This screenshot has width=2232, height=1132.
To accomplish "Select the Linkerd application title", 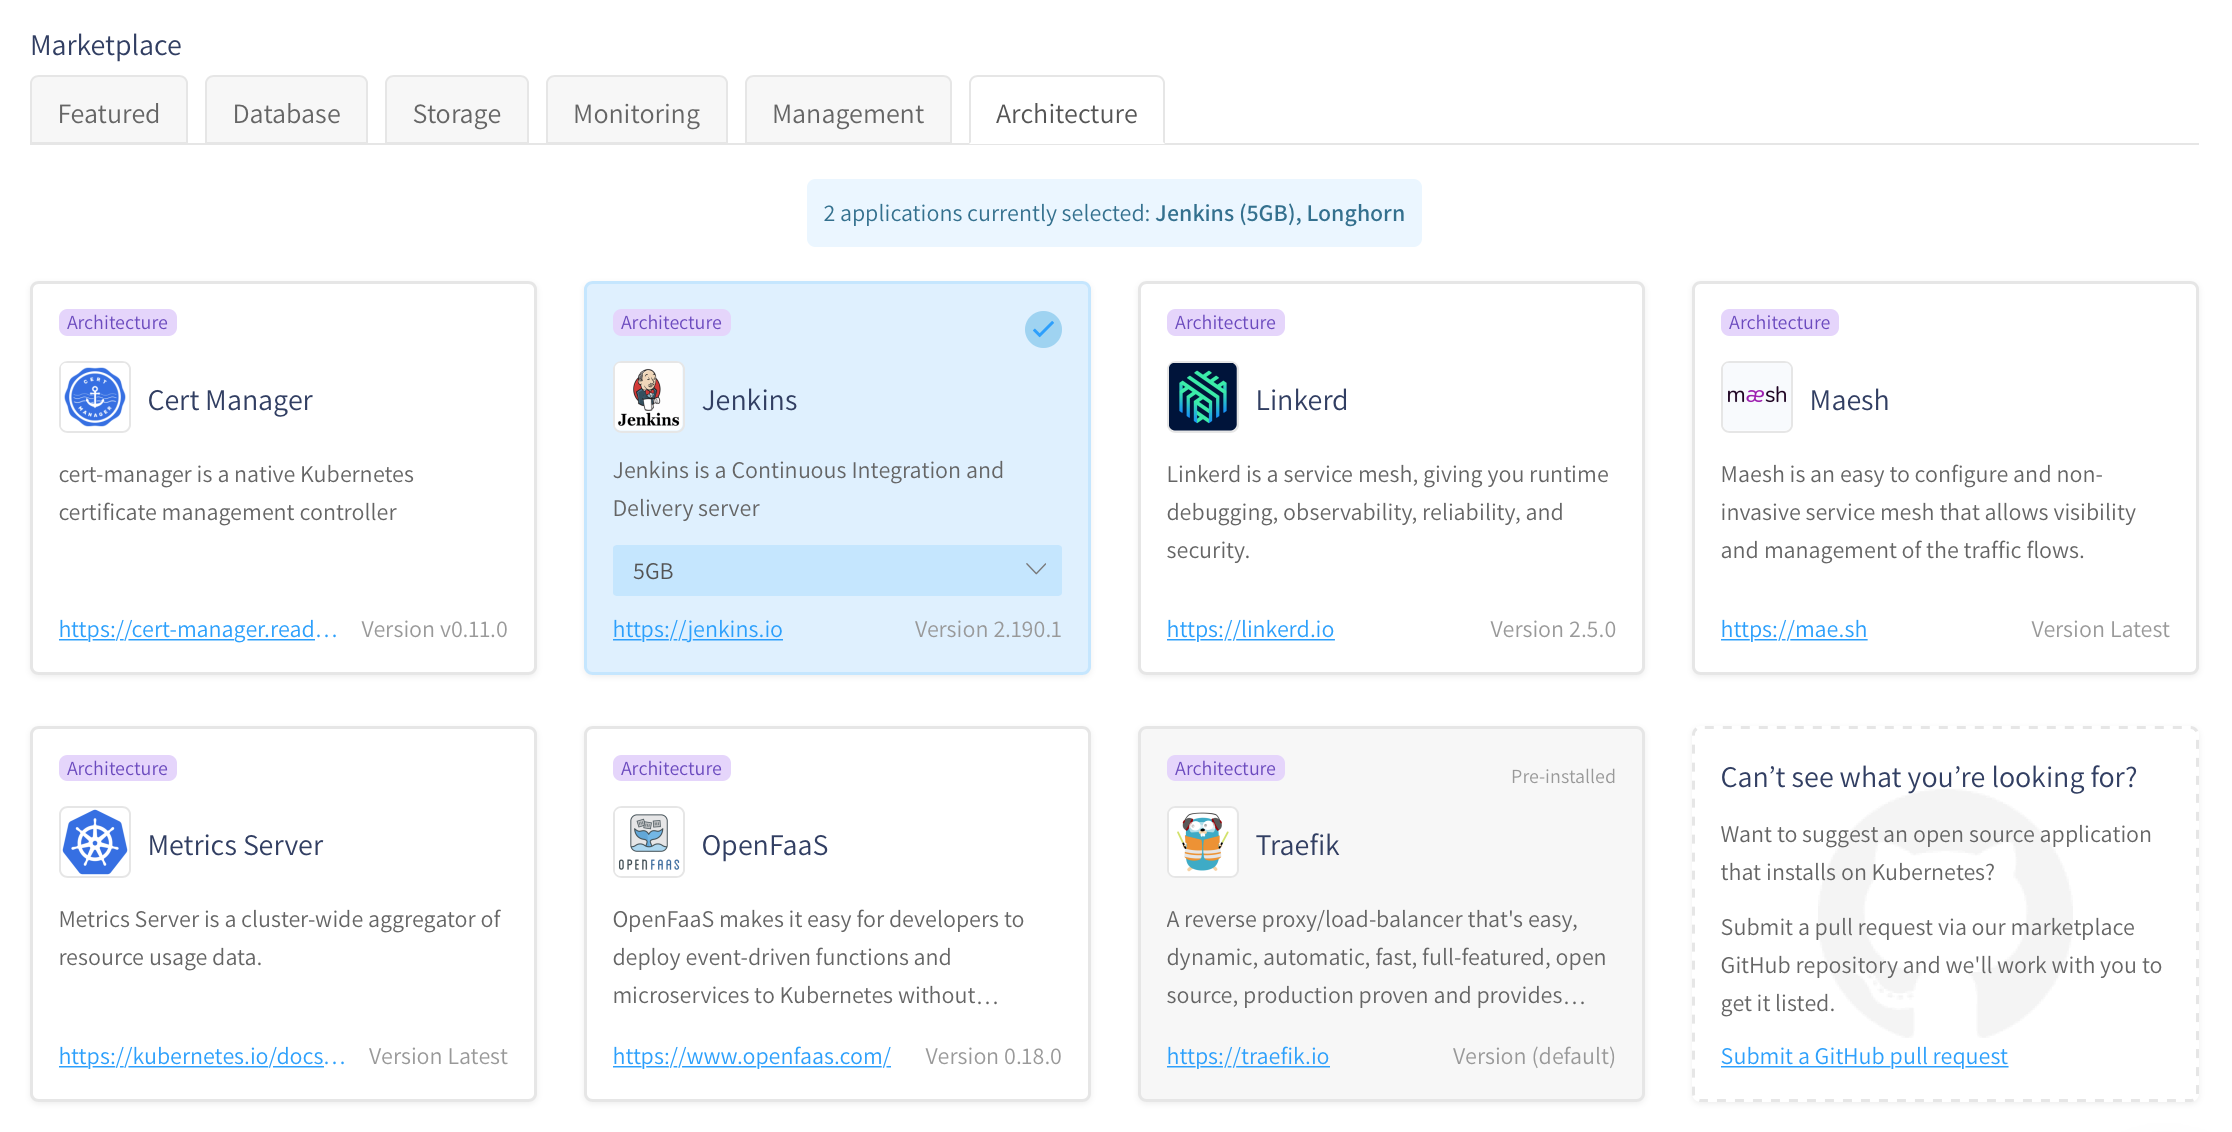I will [1302, 400].
